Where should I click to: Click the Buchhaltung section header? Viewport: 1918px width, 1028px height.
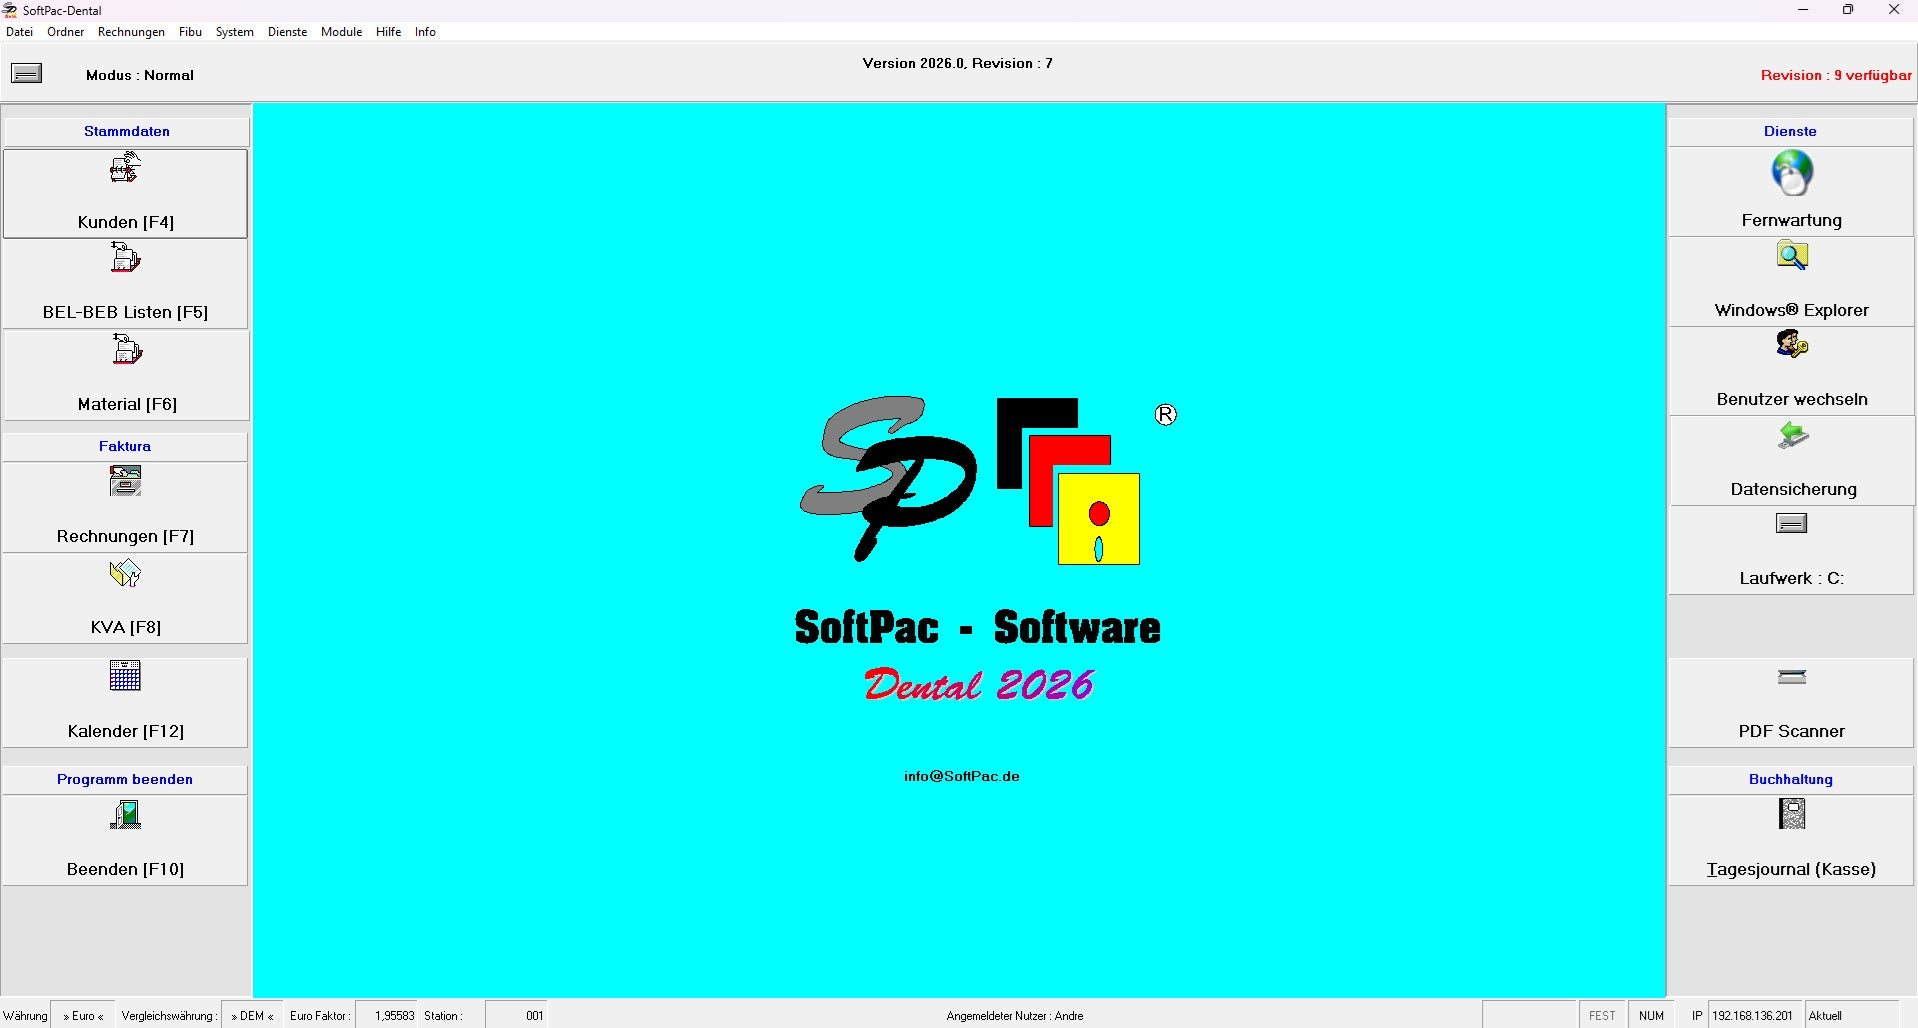coord(1791,779)
